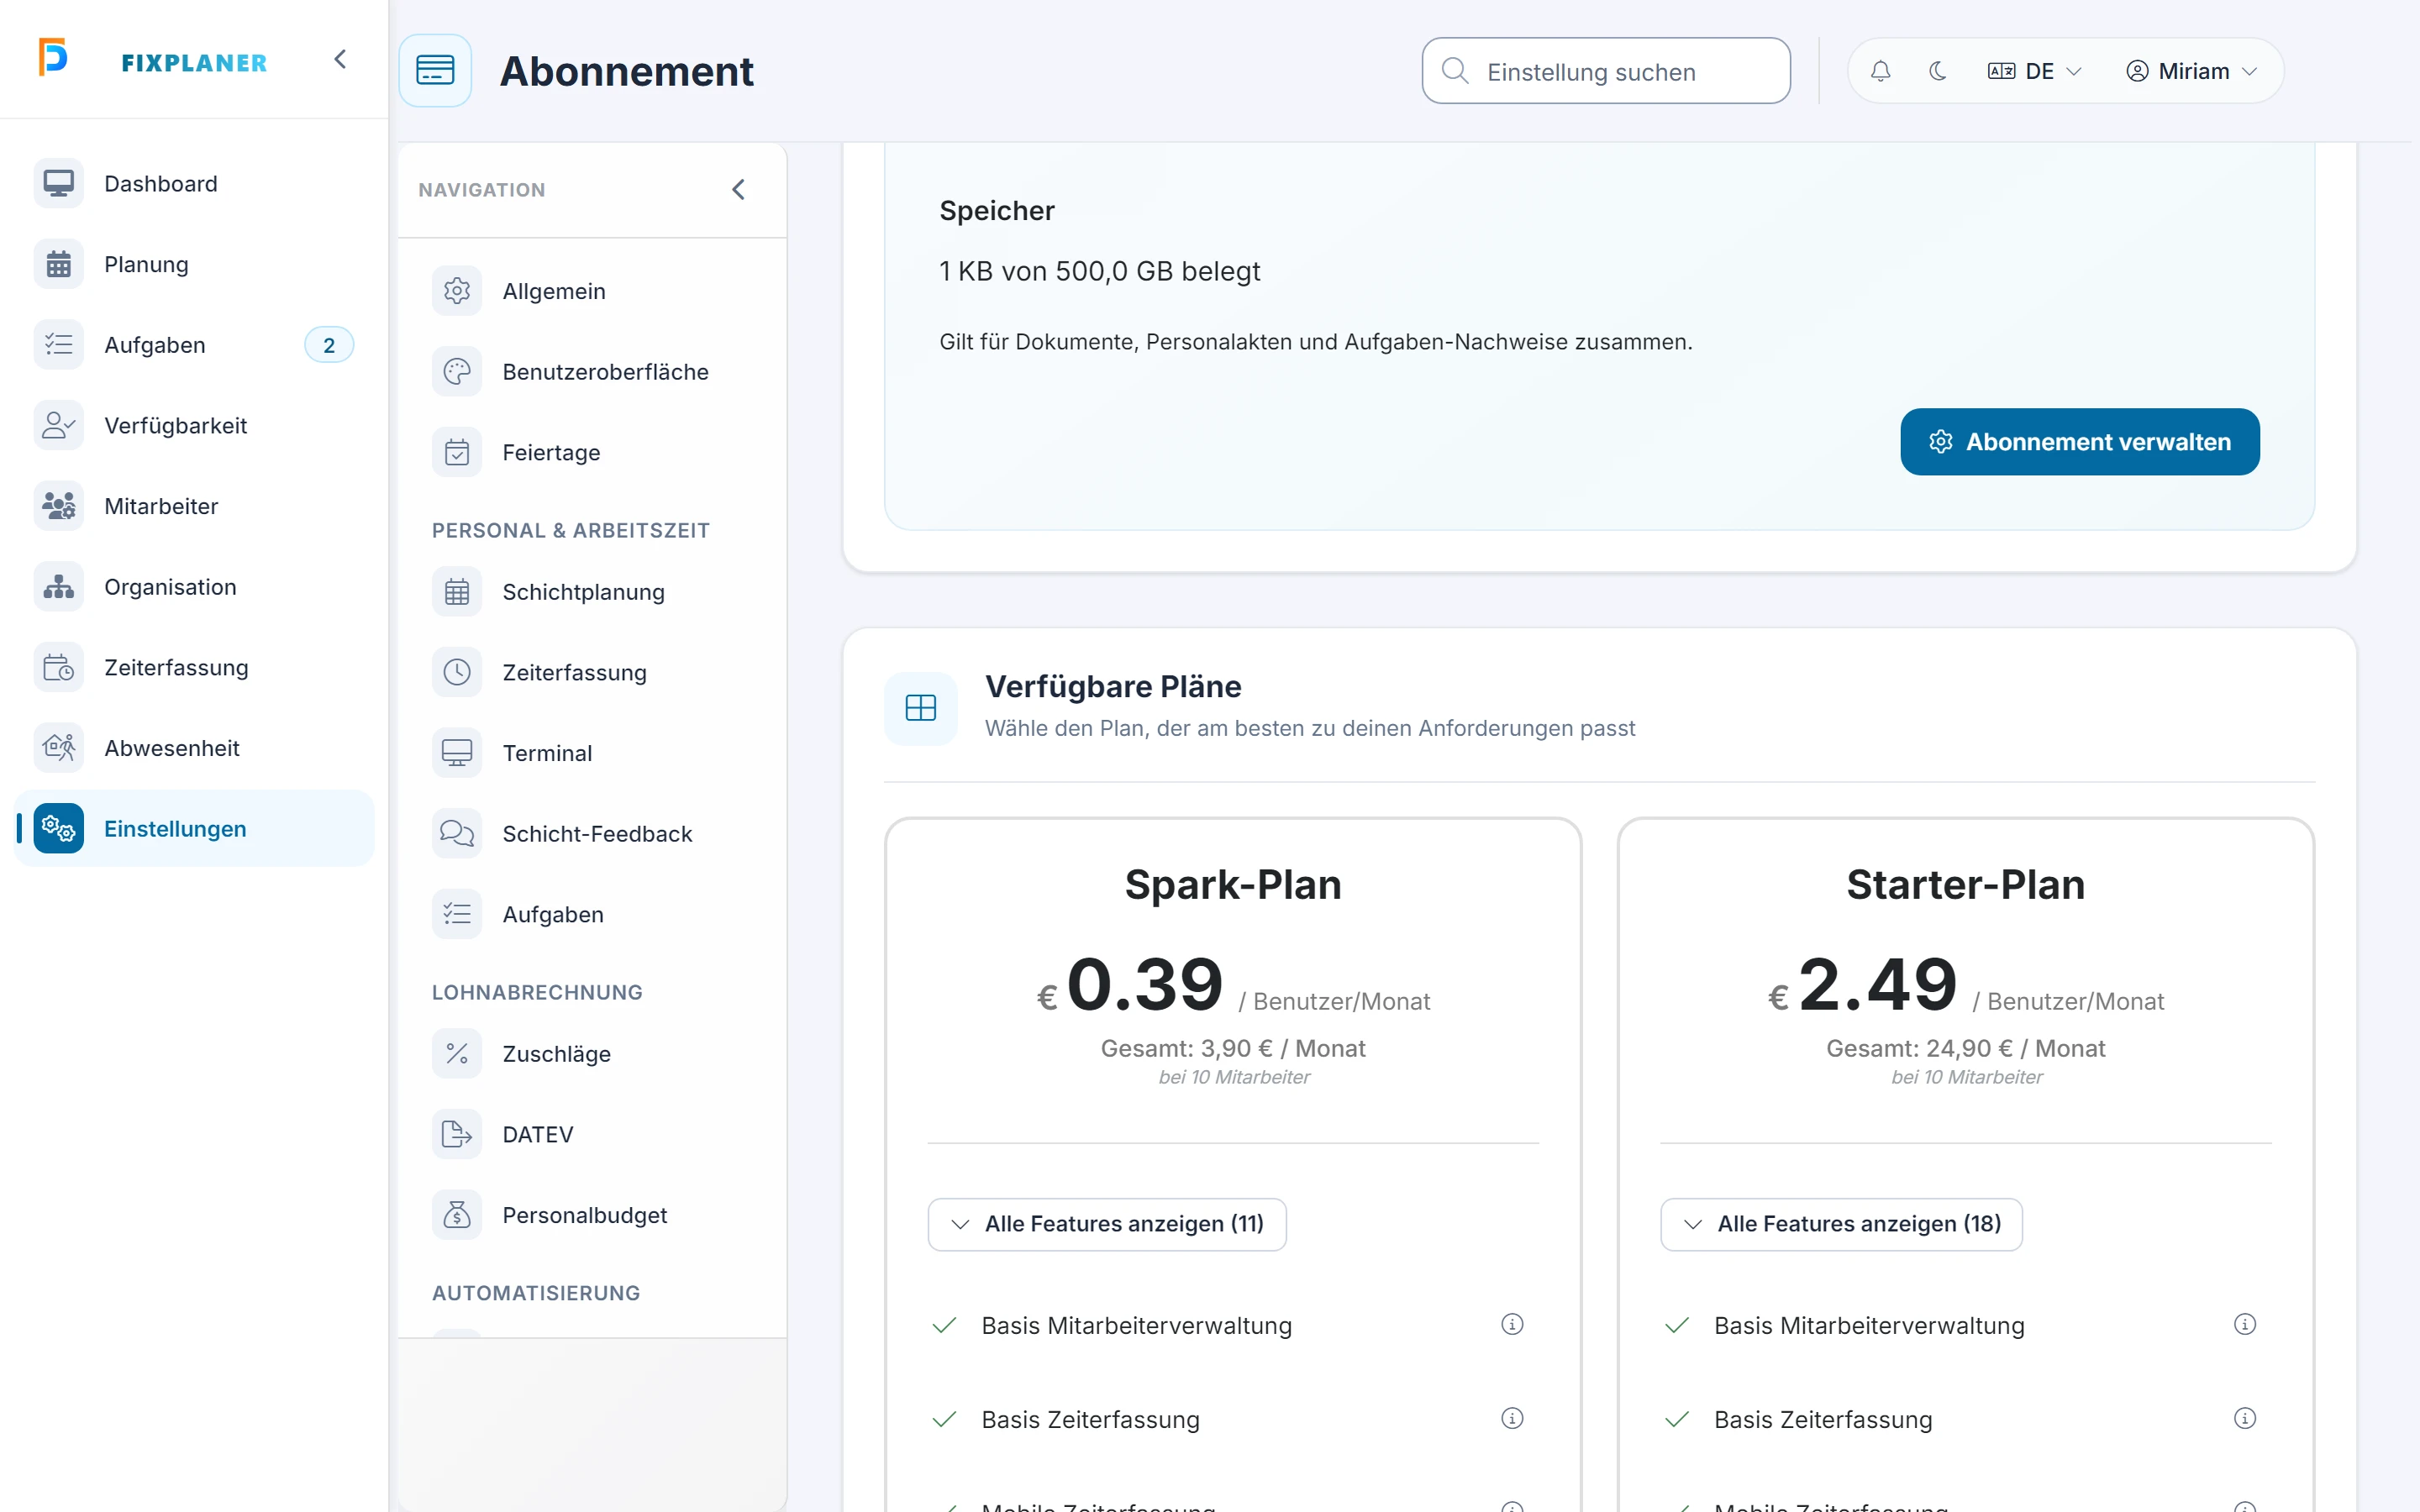Screen dimensions: 2420x1512
Task: Click the Zeiterfassung icon in main sidebar
Action: coord(59,667)
